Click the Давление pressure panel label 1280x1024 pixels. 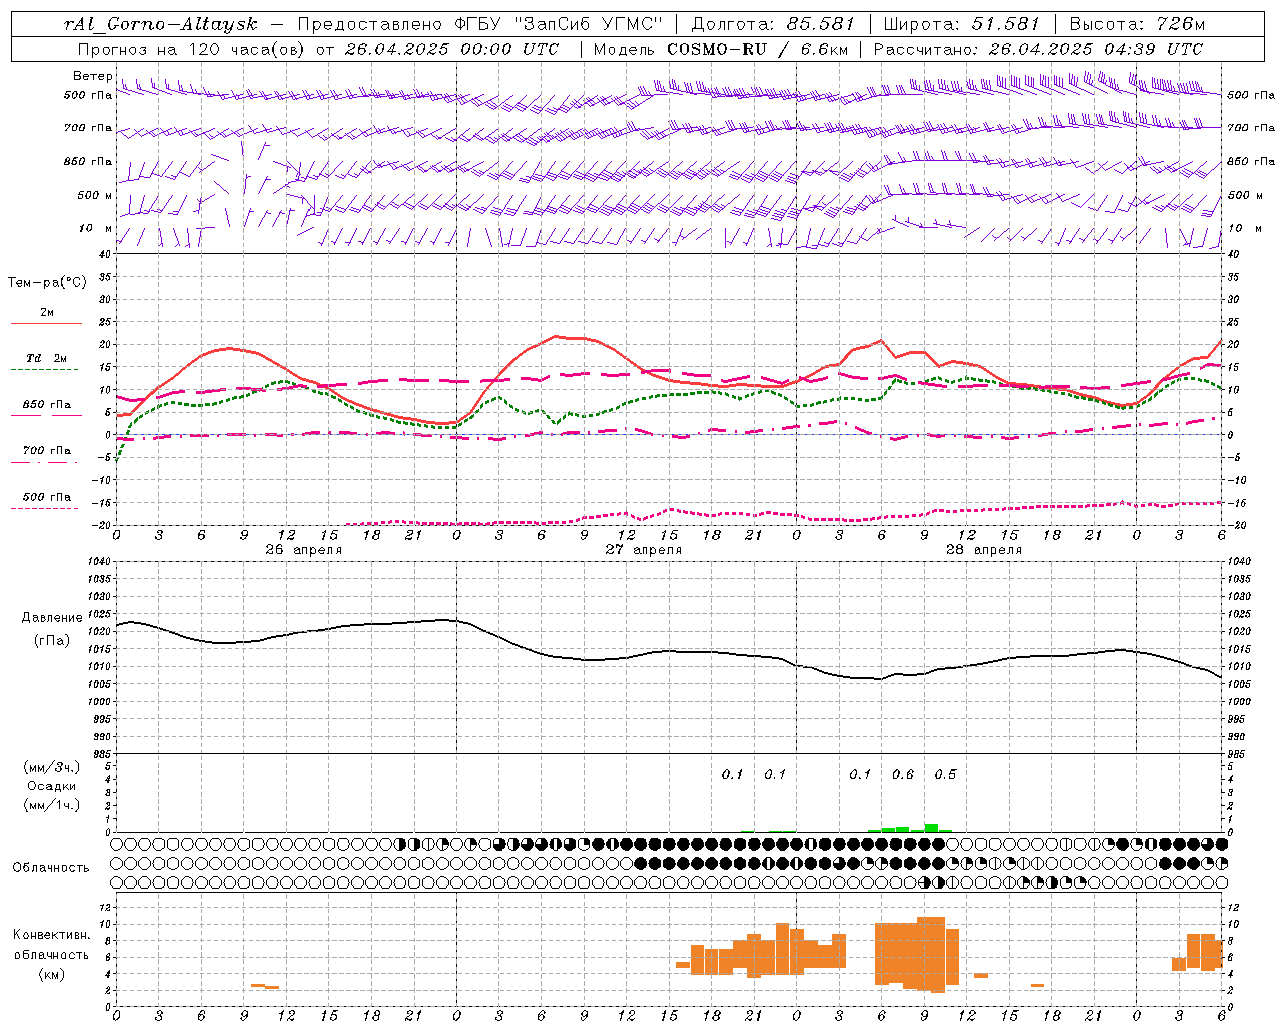tap(52, 618)
